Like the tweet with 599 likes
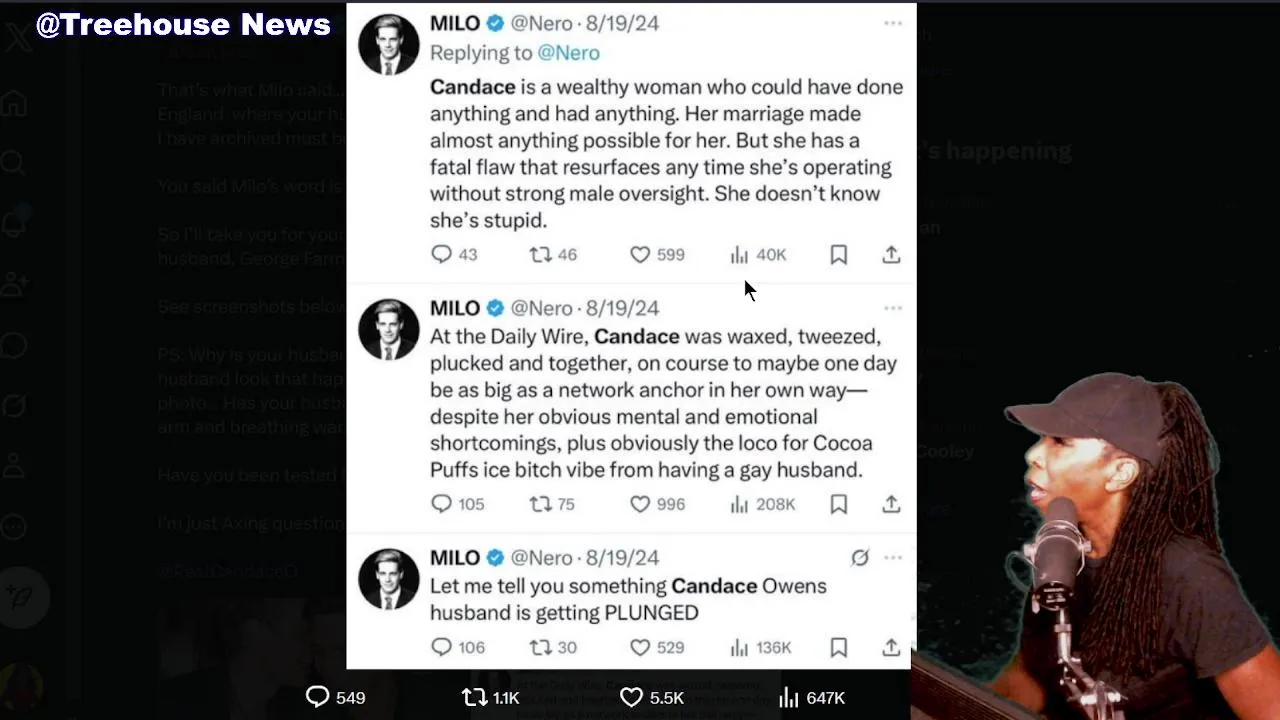The image size is (1280, 720). click(x=640, y=255)
